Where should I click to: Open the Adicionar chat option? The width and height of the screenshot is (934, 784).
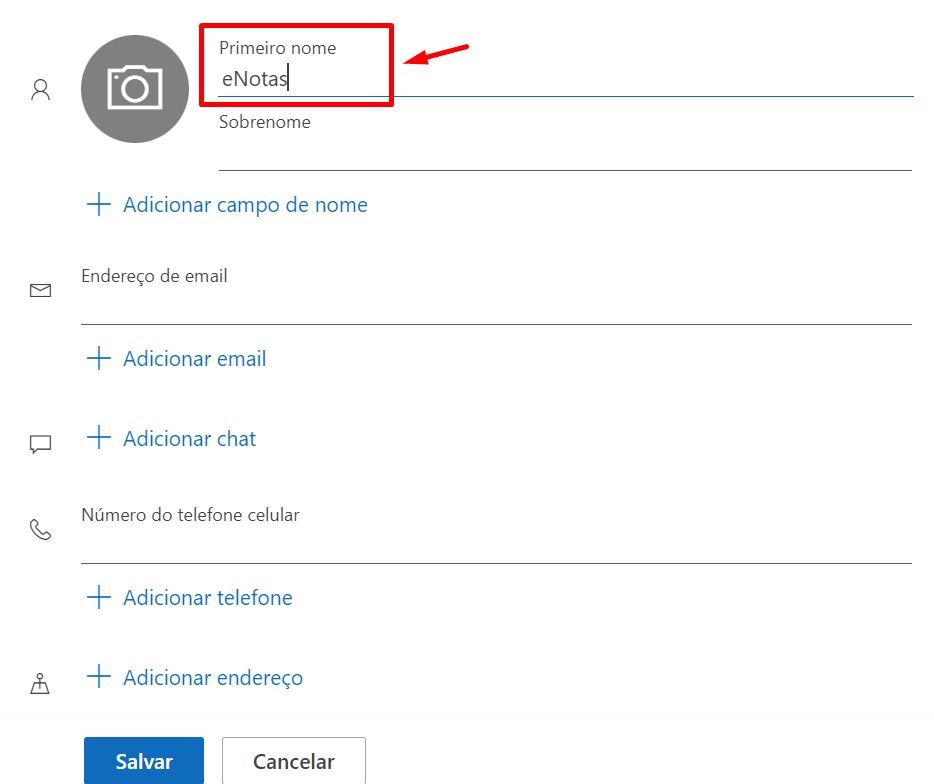[x=189, y=439]
